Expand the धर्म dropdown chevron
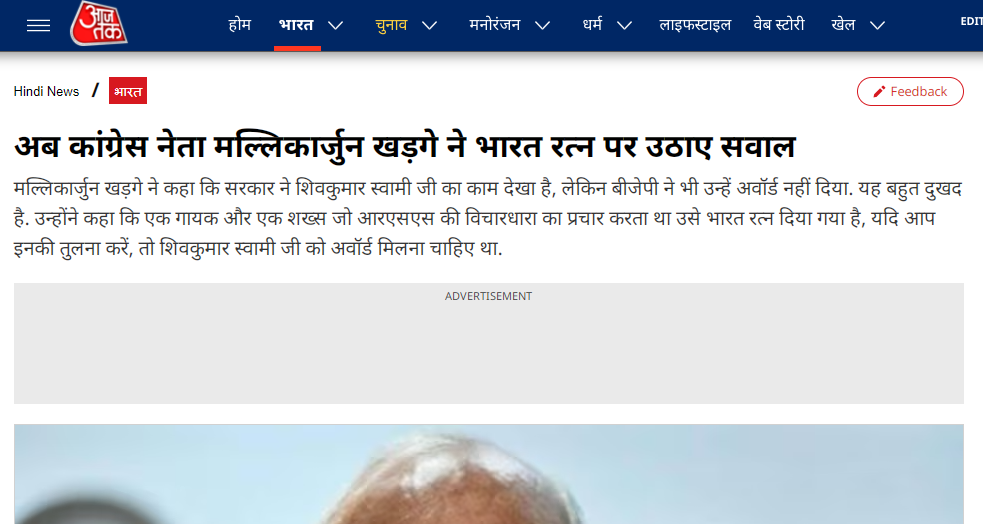Image resolution: width=983 pixels, height=524 pixels. click(x=624, y=26)
